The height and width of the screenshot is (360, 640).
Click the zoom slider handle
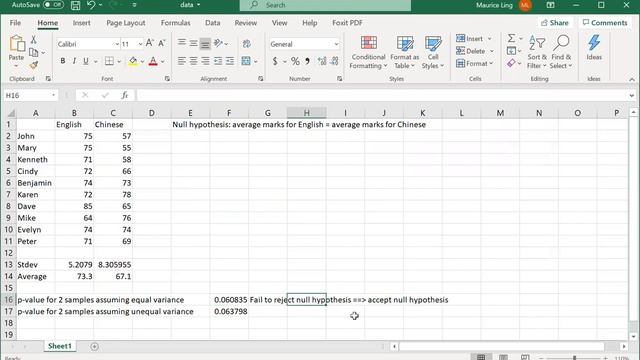[x=574, y=358]
